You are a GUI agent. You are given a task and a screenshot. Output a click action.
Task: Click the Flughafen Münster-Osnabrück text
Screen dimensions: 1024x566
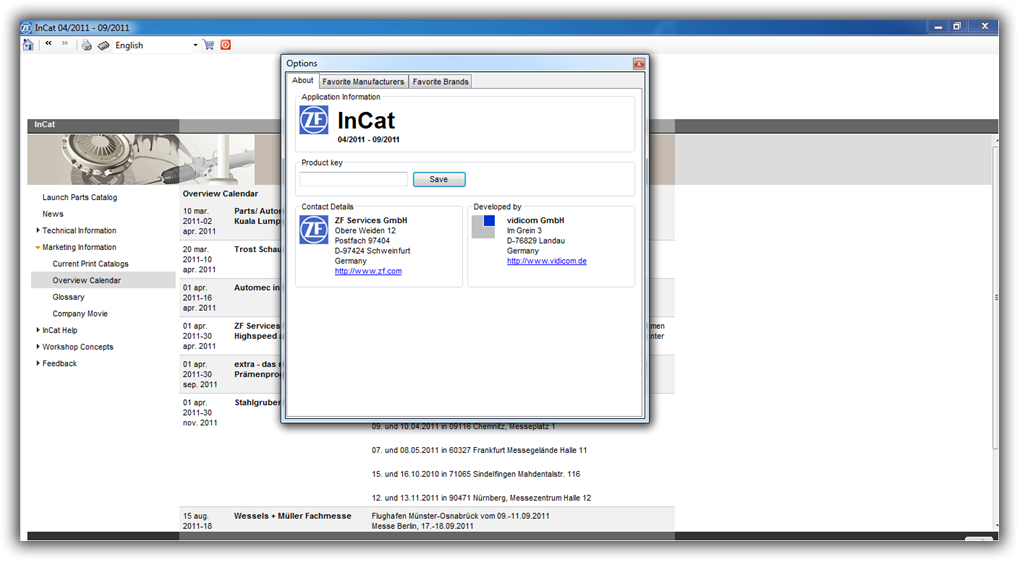pos(460,516)
